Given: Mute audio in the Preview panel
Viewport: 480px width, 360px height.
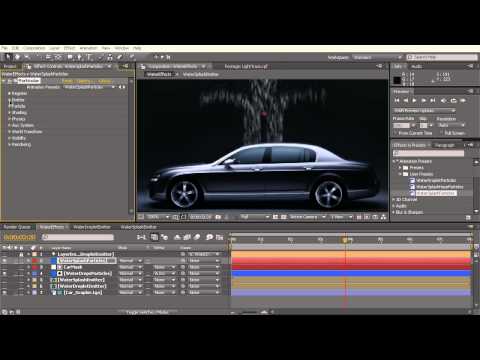Looking at the screenshot, I should tap(444, 100).
